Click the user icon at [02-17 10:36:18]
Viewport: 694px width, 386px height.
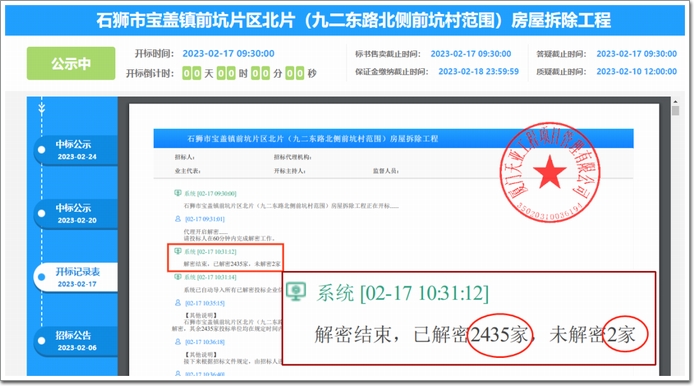click(178, 342)
